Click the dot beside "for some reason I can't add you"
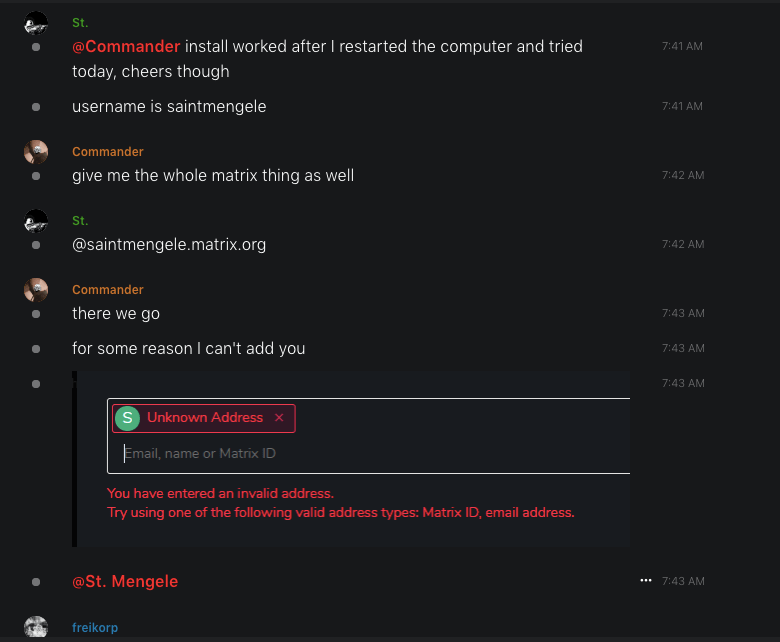Viewport: 780px width, 642px height. (x=36, y=349)
